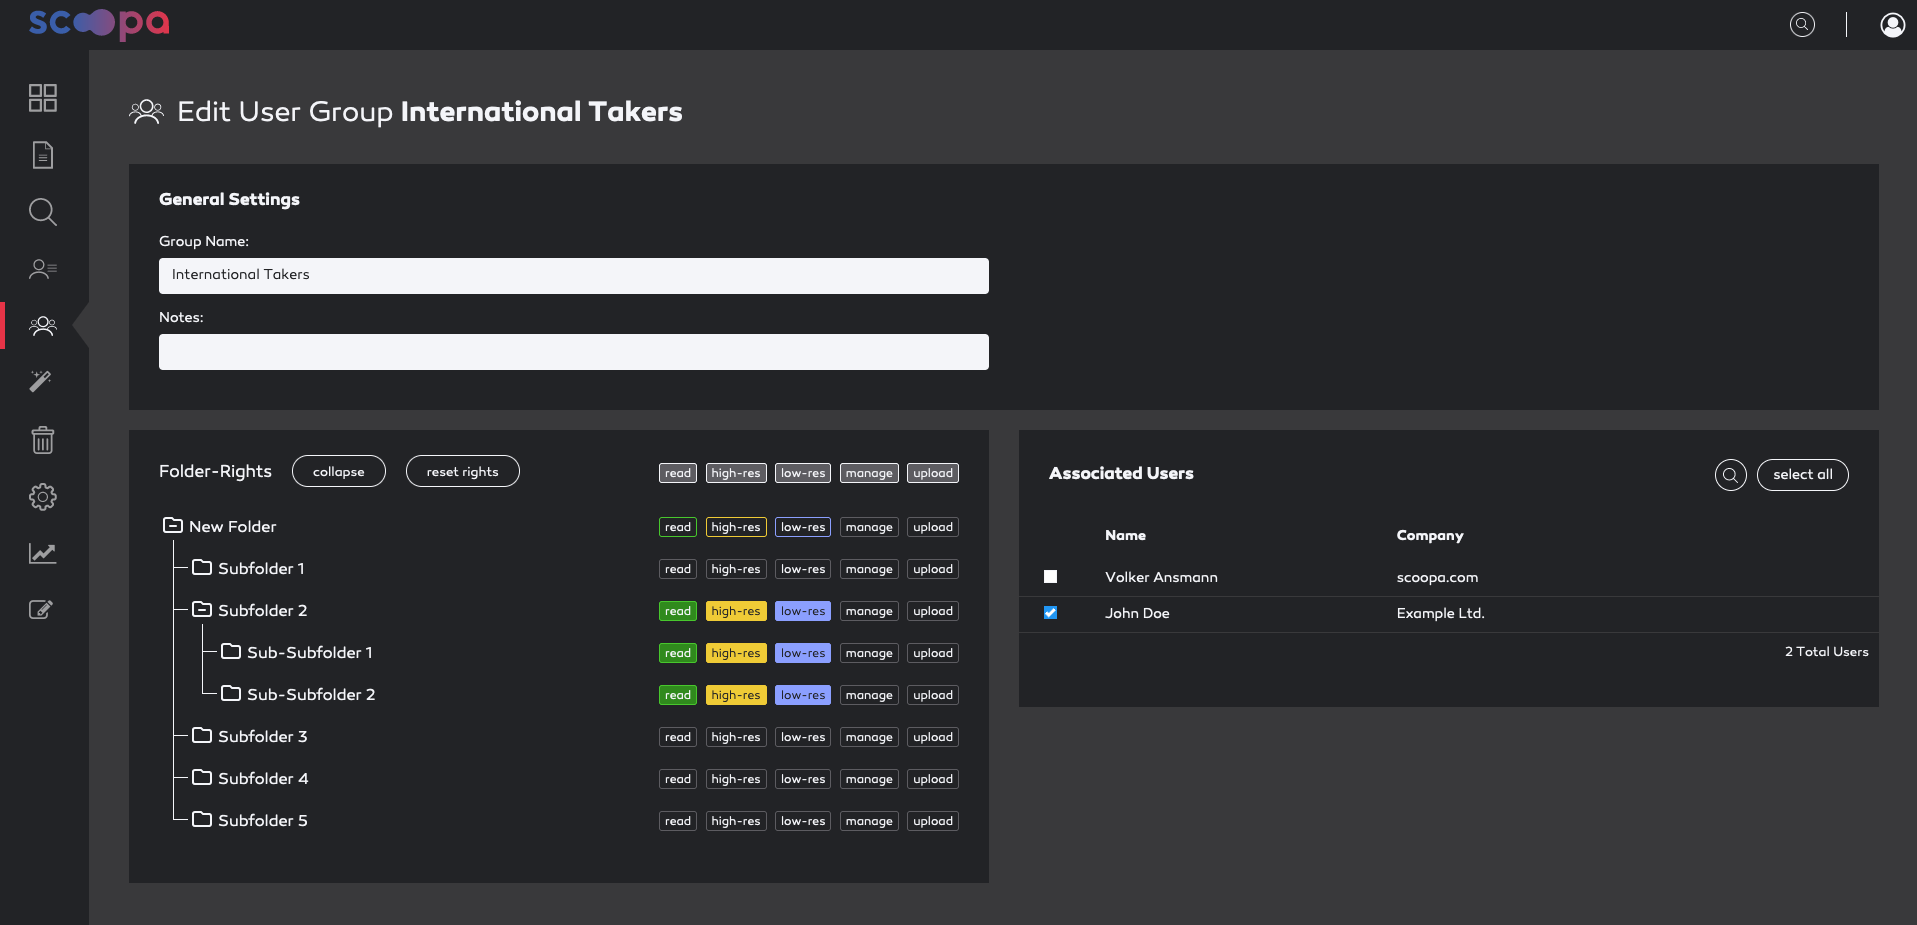This screenshot has height=925, width=1917.
Task: Select Subfolder 4 tree item
Action: 263,778
